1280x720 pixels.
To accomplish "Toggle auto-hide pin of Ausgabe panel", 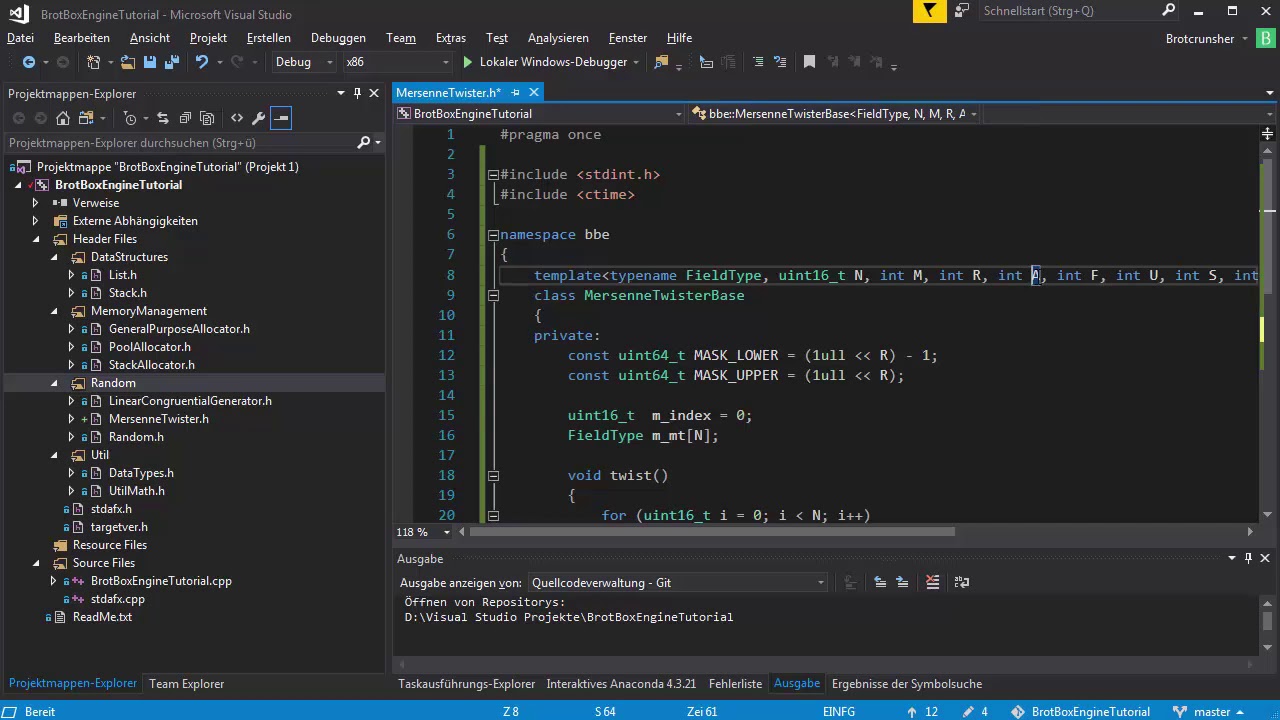I will click(1248, 558).
